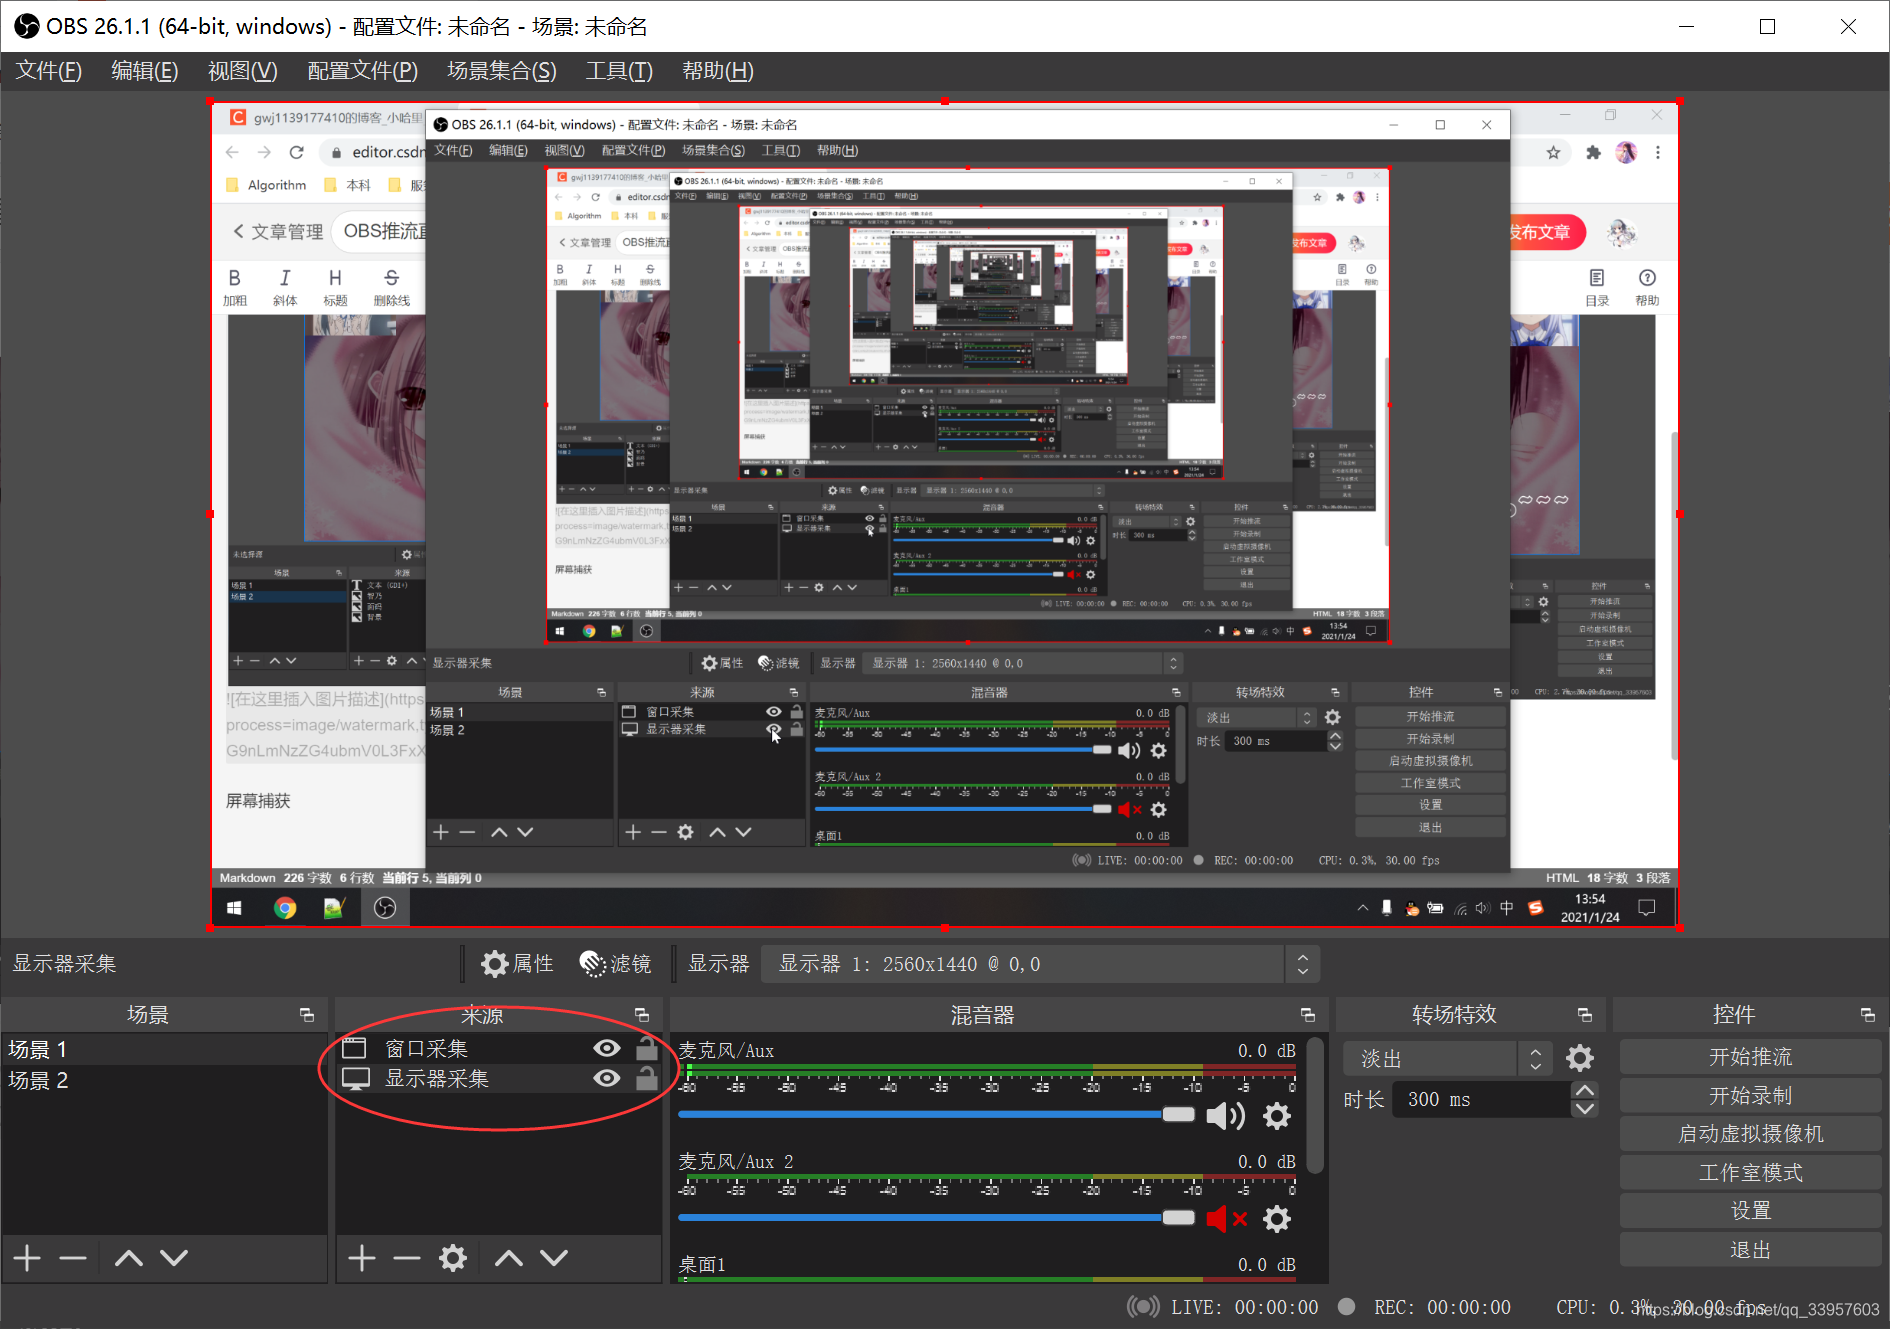Viewport: 1890px width, 1329px height.
Task: Expand the 淡出 transition dropdown
Action: pyautogui.click(x=1447, y=1058)
